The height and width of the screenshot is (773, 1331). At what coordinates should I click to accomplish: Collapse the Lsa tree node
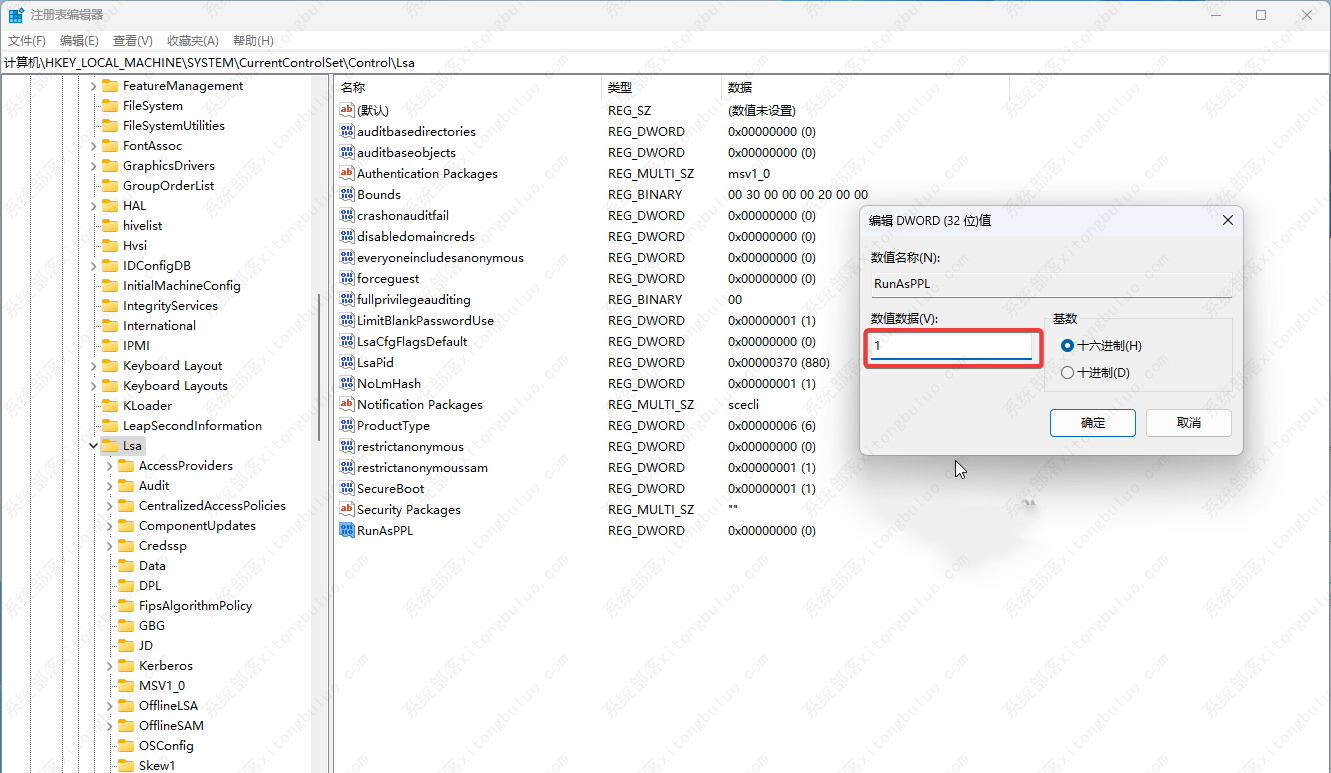[x=93, y=446]
